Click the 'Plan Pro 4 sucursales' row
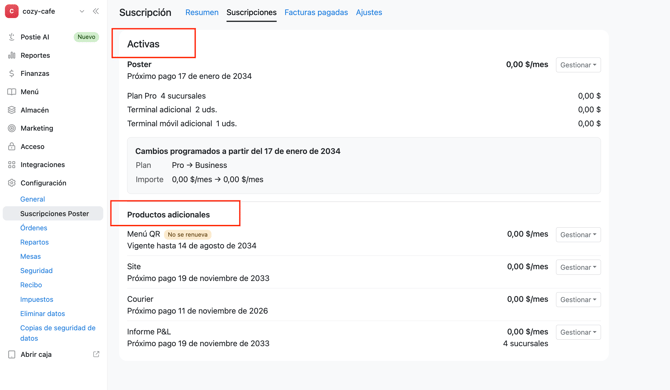Image resolution: width=670 pixels, height=390 pixels. (364, 96)
